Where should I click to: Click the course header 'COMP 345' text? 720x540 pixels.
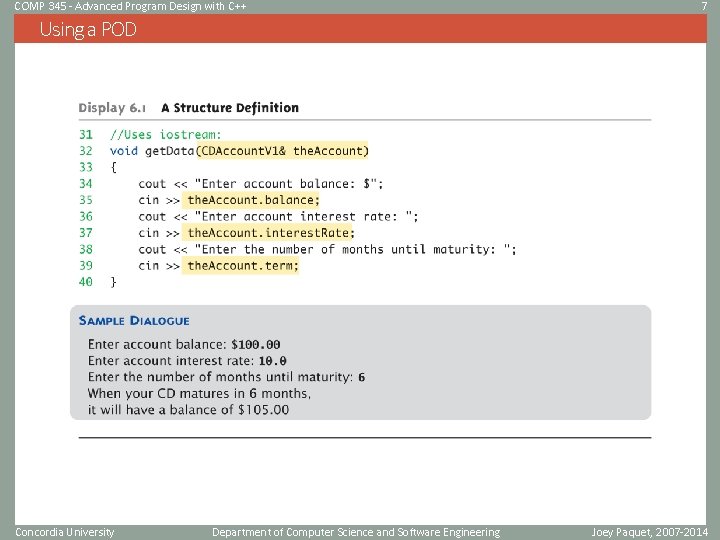click(40, 6)
